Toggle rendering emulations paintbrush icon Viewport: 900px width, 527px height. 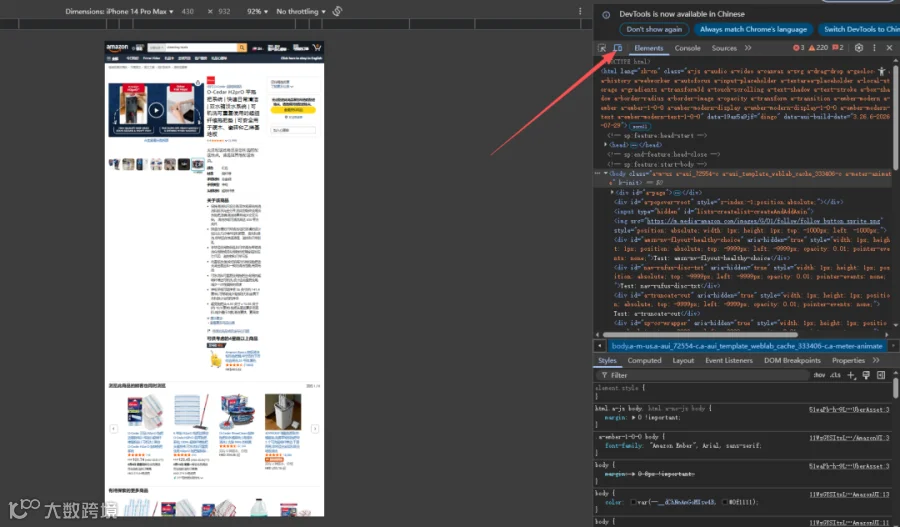tap(866, 375)
